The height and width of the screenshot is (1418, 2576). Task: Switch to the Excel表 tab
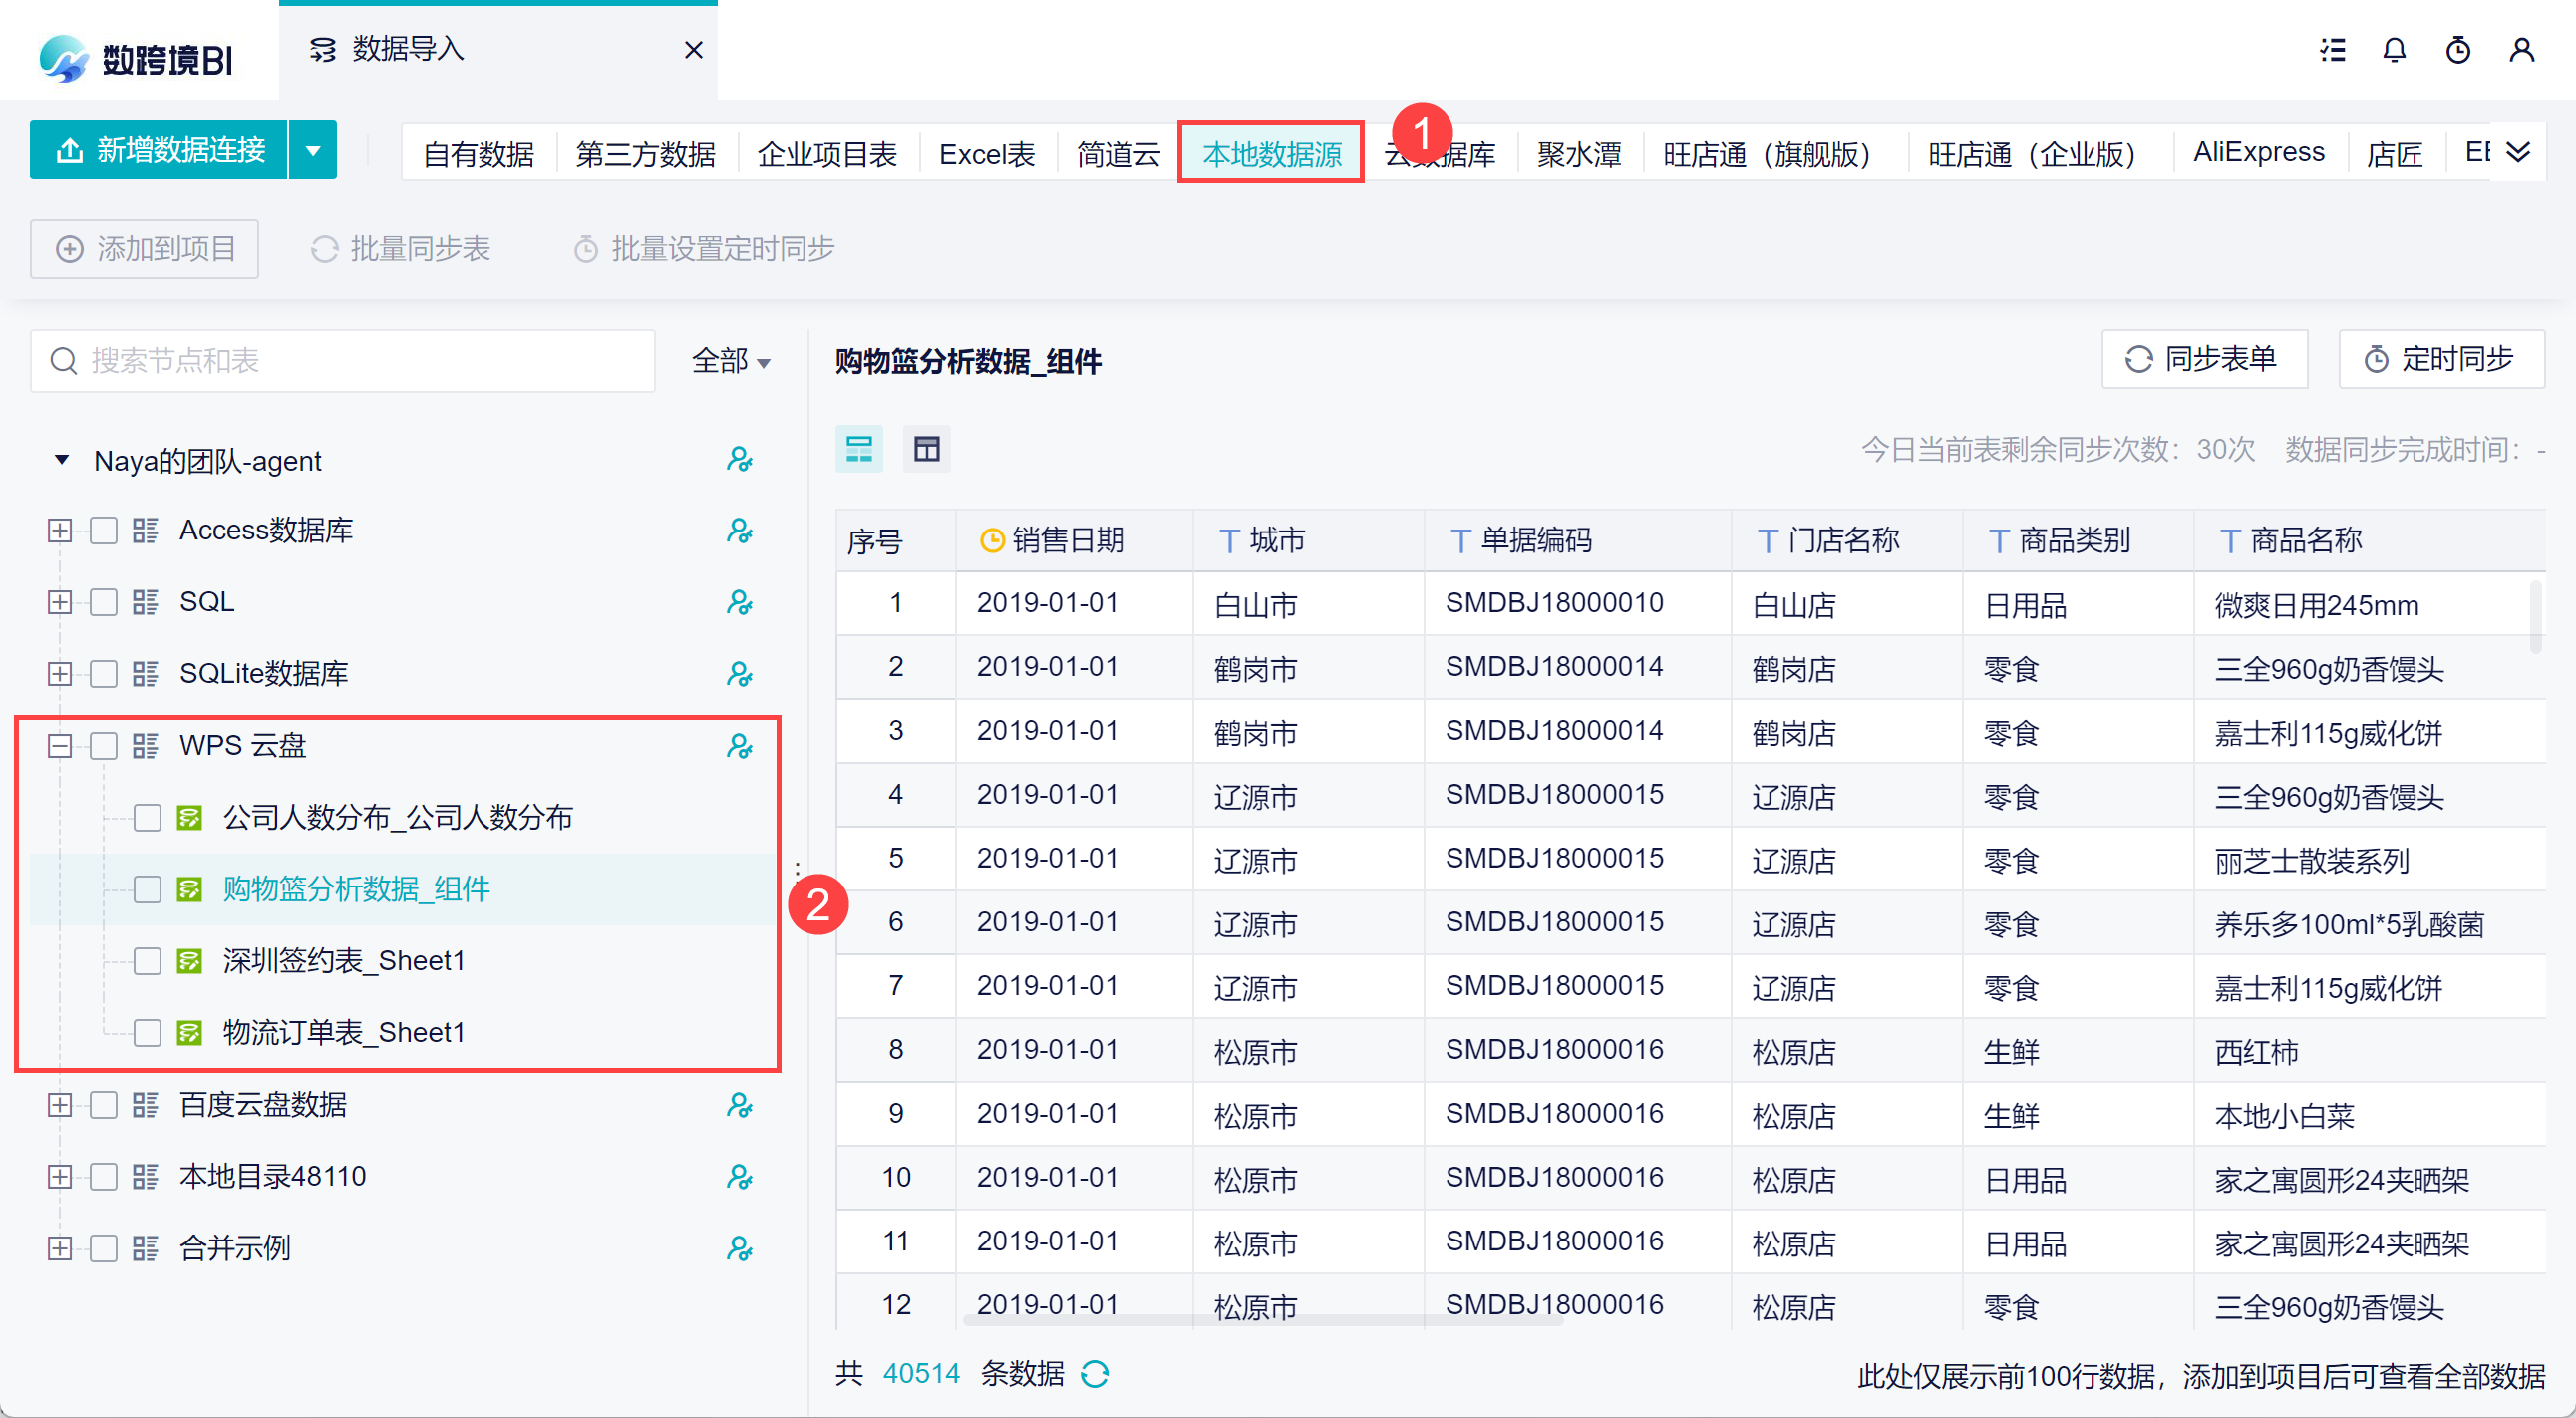986,154
